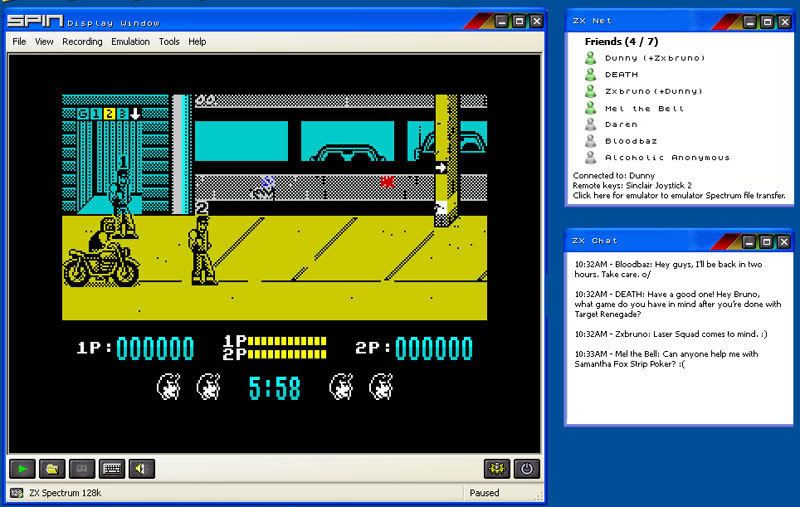This screenshot has height=507, width=800.
Task: Click the 1P score 000000
Action: (155, 348)
